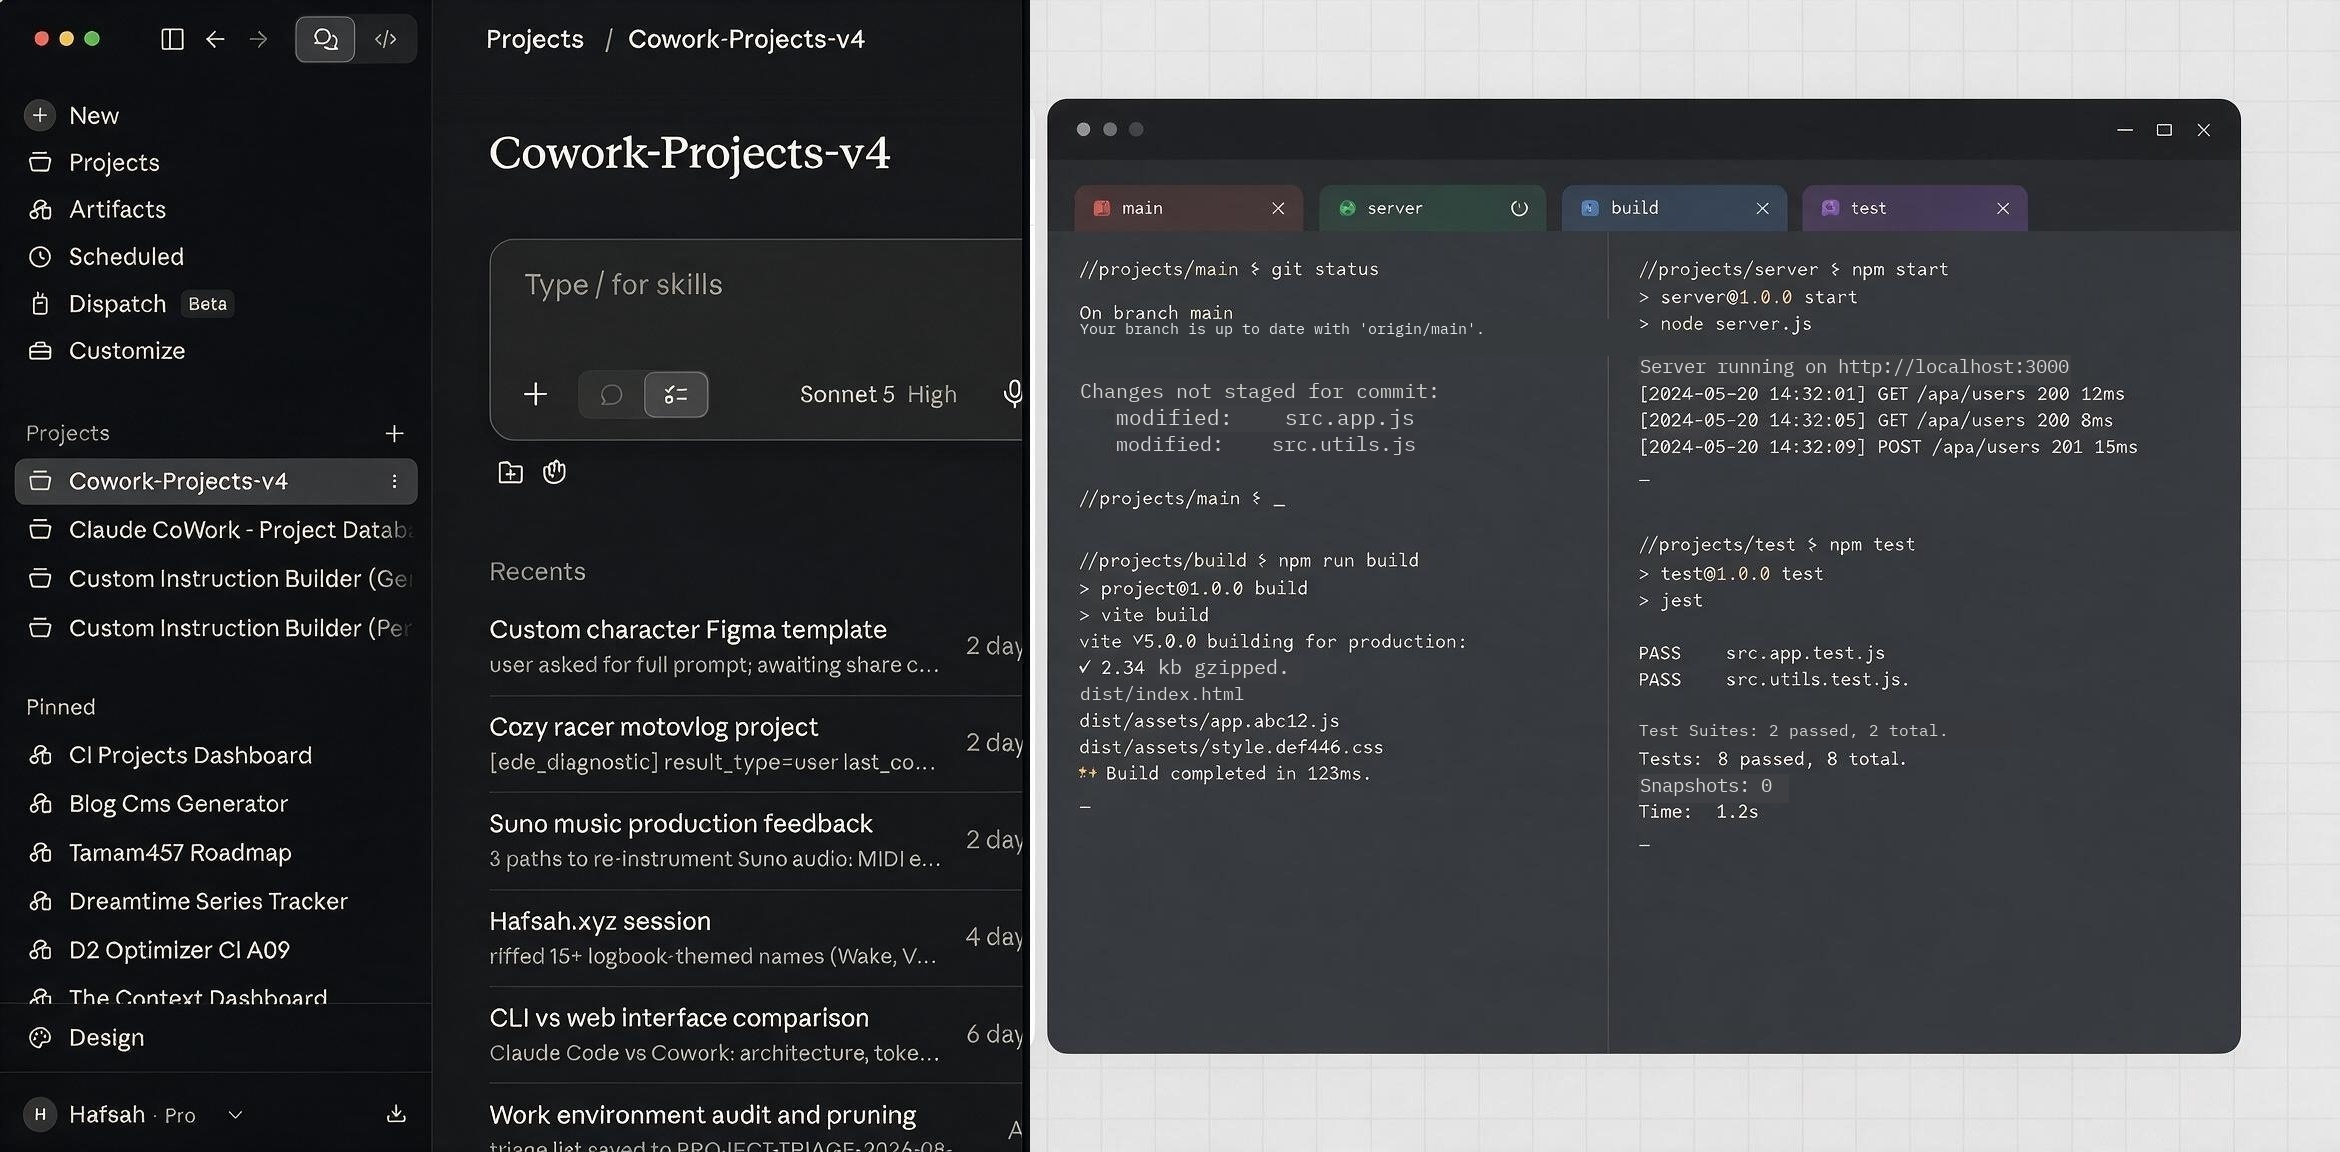Go forward with the right arrow

point(258,39)
